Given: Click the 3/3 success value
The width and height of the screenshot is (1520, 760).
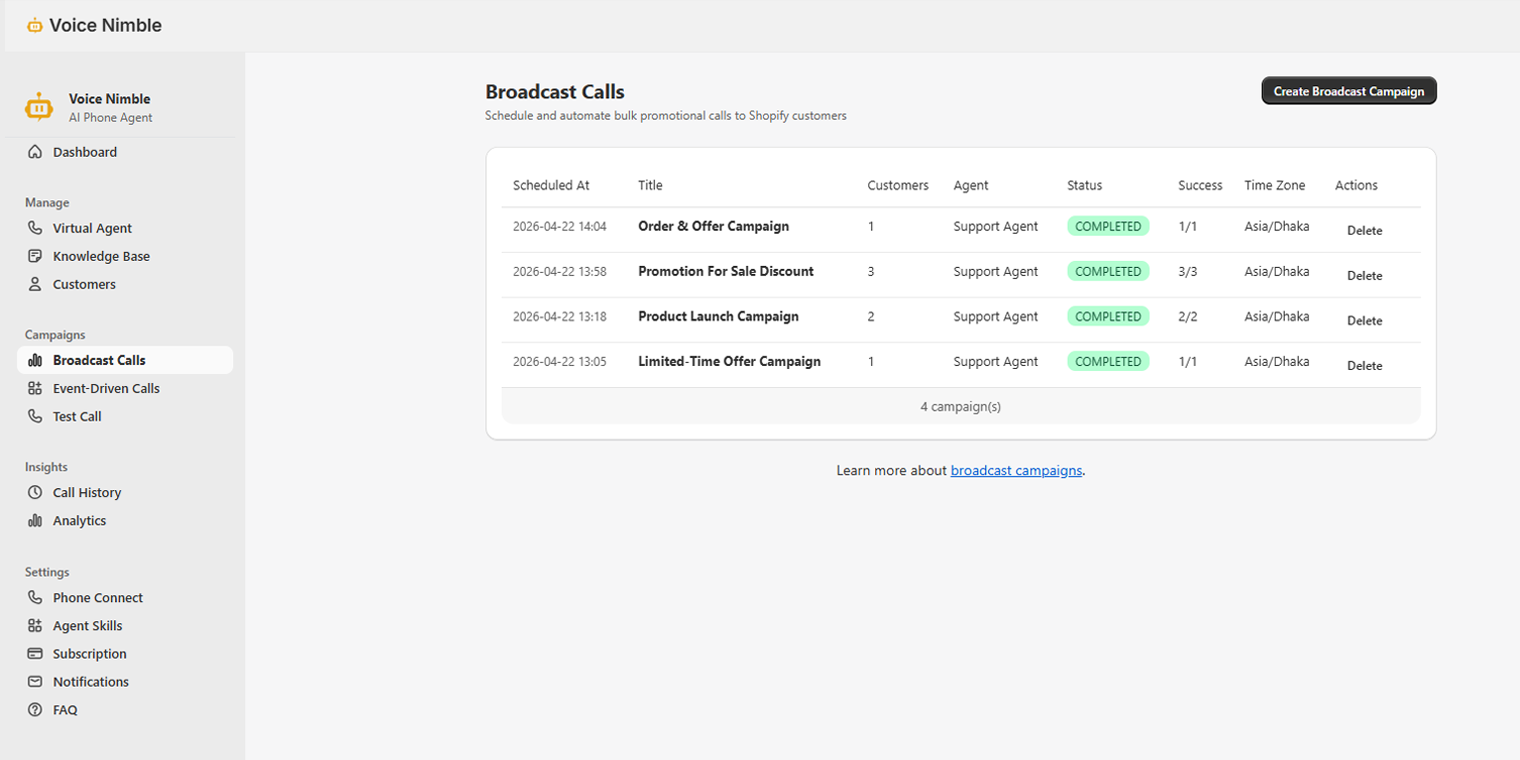Looking at the screenshot, I should (x=1188, y=271).
